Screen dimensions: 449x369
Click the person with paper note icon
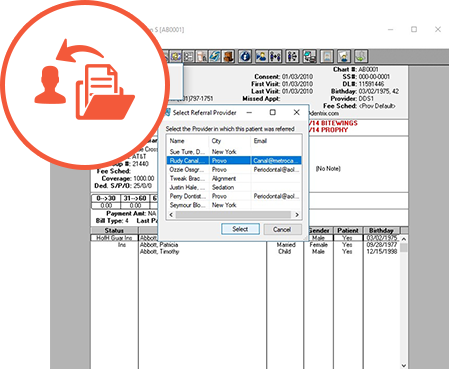344,56
